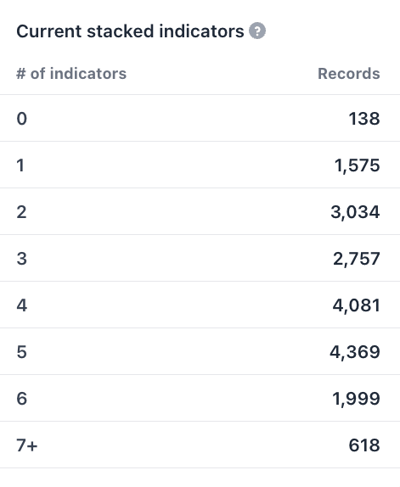The image size is (400, 487).
Task: Click the 'Current stacked indicators' title
Action: point(130,31)
